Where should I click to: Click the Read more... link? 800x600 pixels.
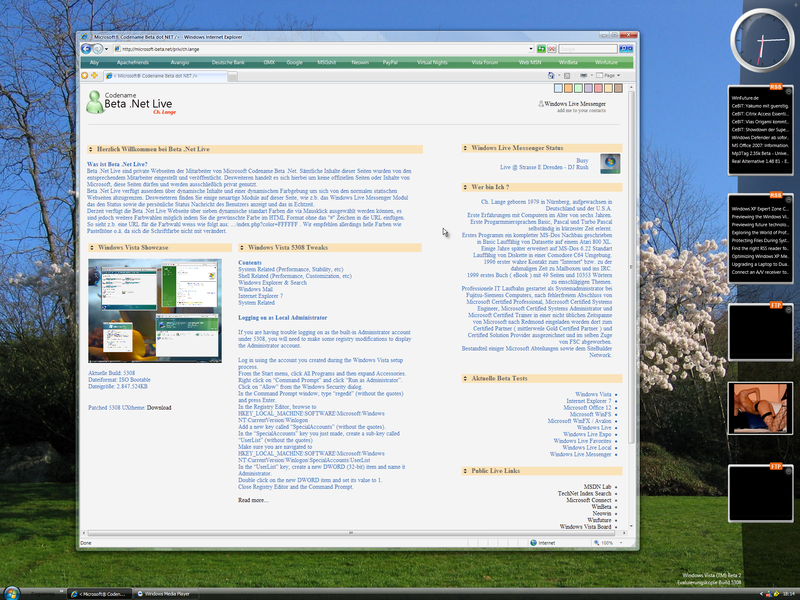coord(252,500)
